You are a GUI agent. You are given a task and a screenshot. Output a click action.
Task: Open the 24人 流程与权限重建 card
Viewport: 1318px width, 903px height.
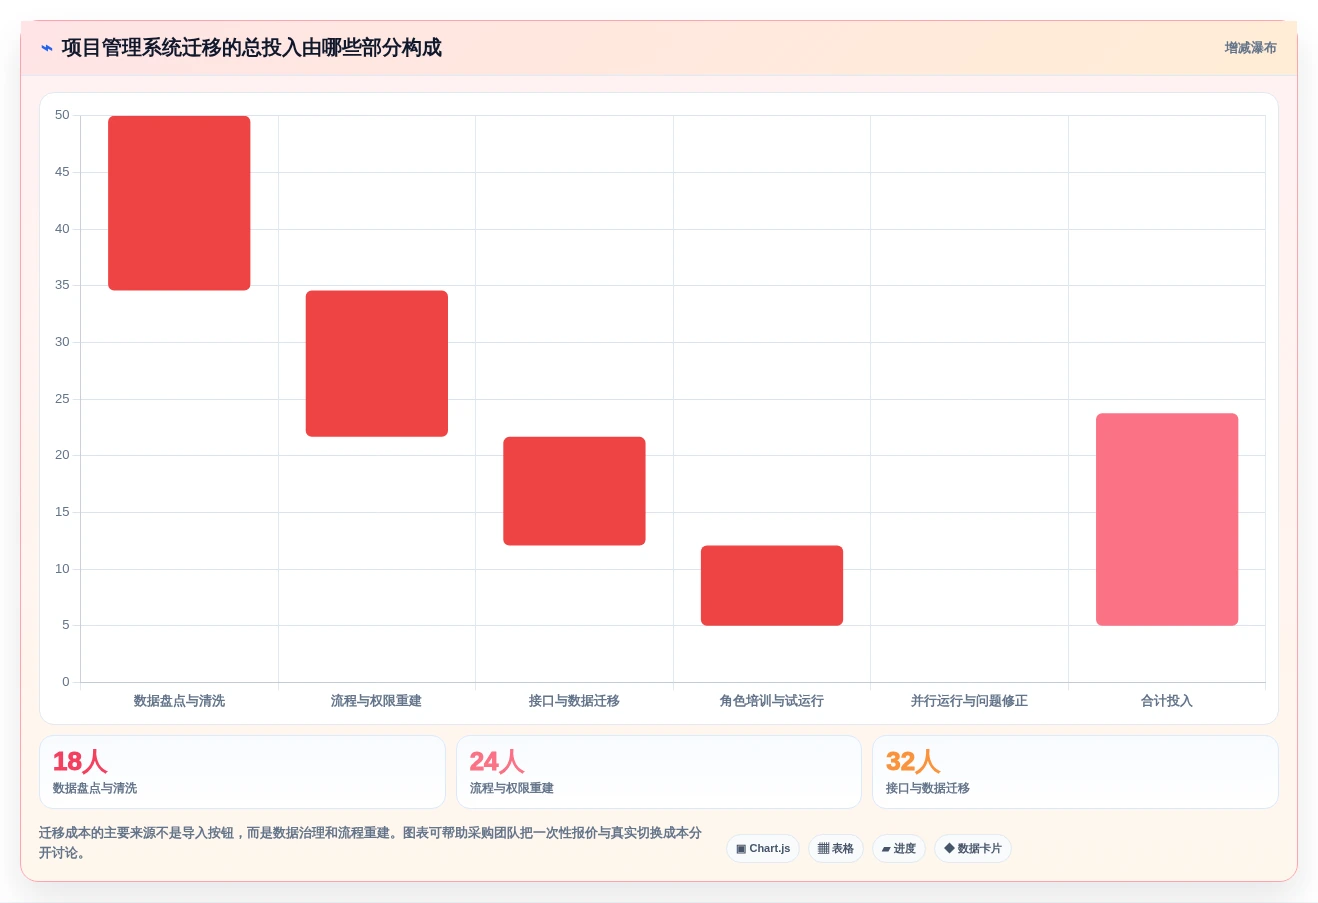click(x=659, y=772)
